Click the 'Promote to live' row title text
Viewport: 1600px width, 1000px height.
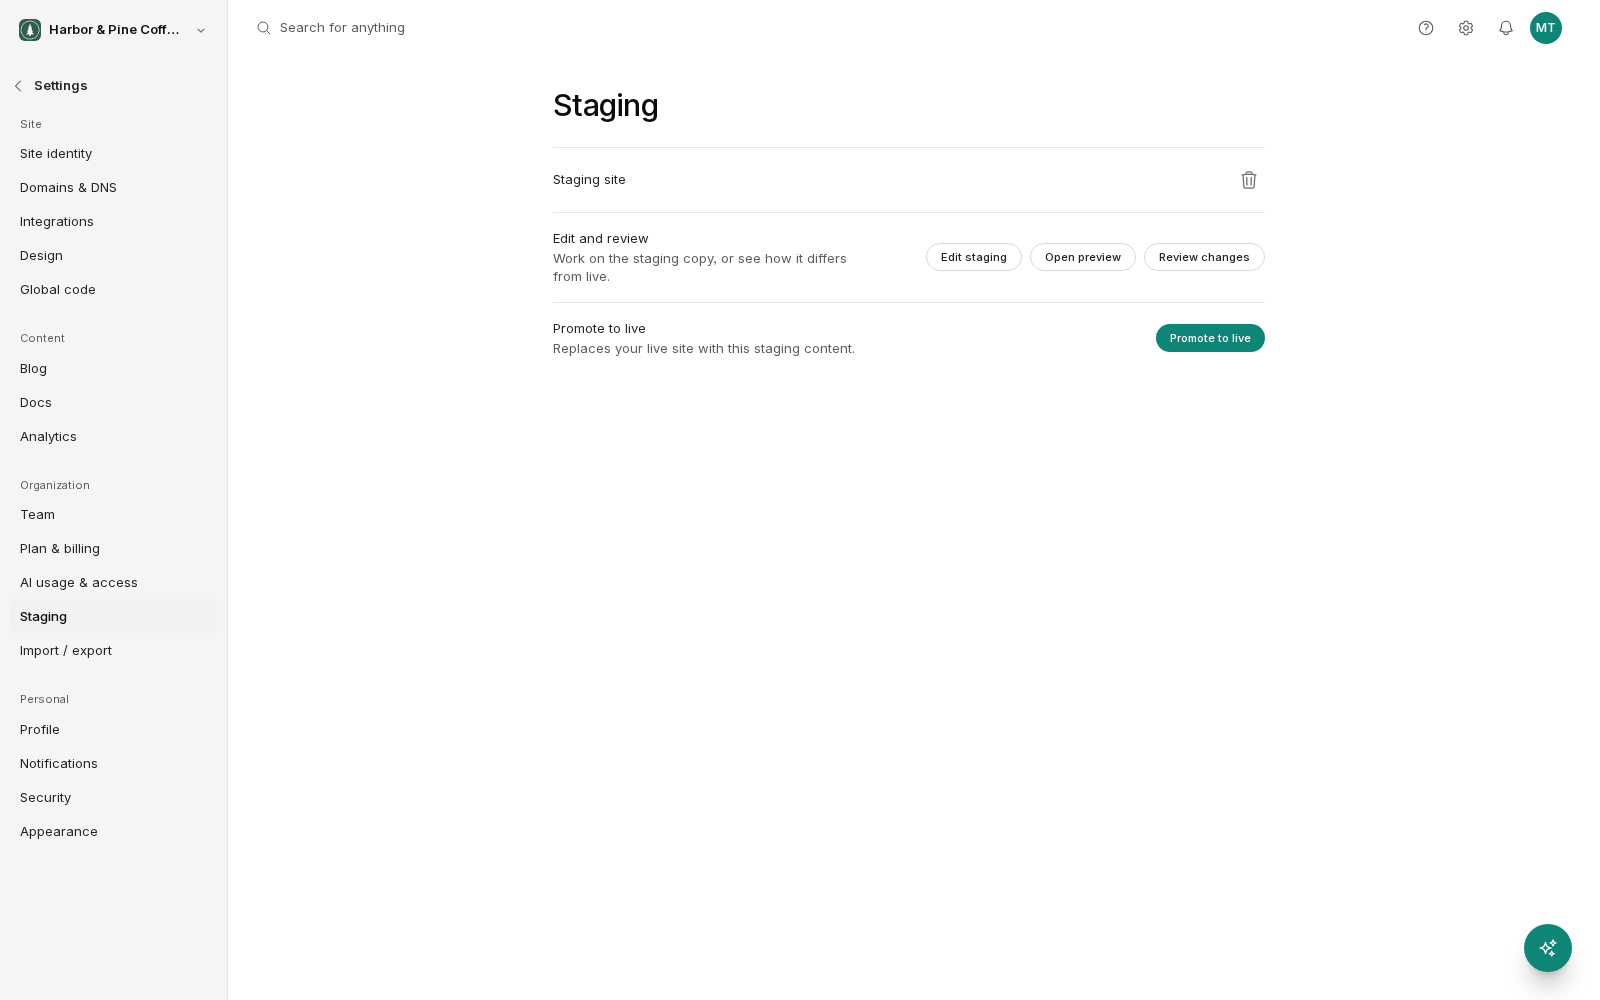(x=599, y=329)
